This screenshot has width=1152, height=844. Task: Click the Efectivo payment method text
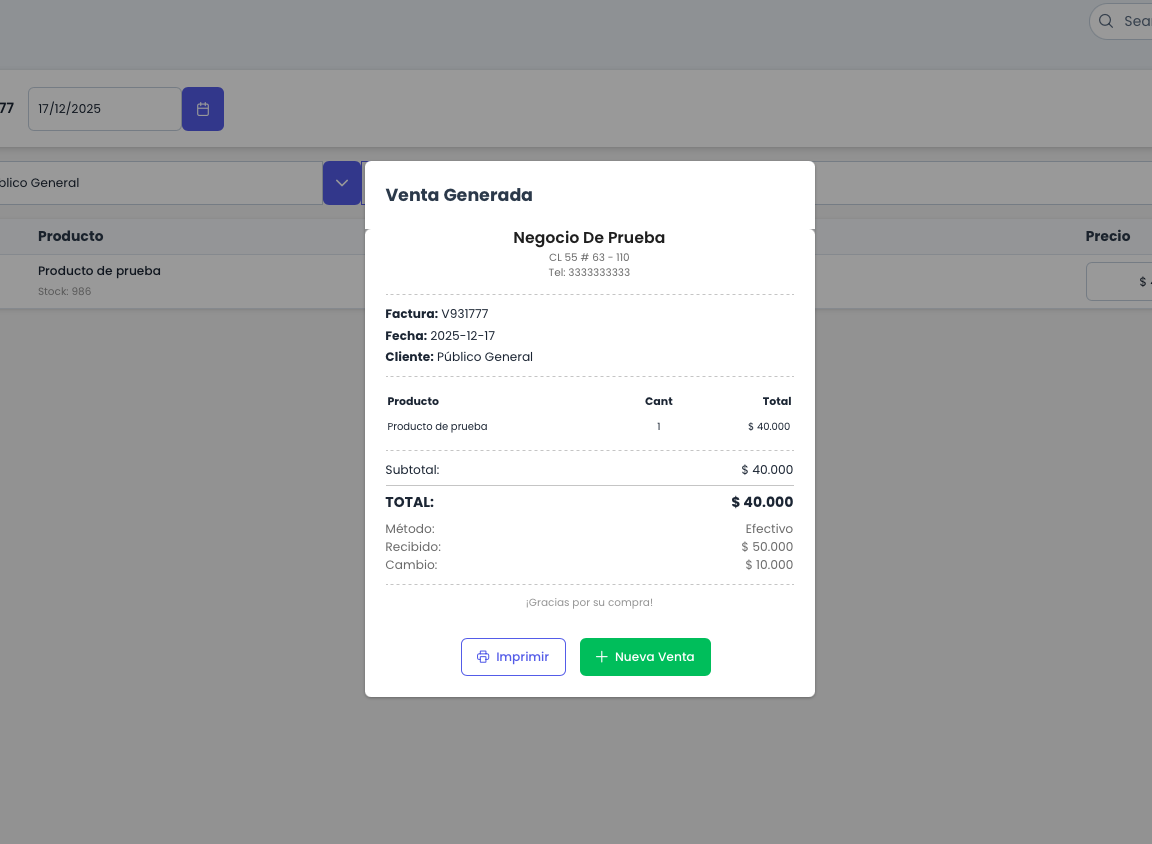(x=769, y=529)
